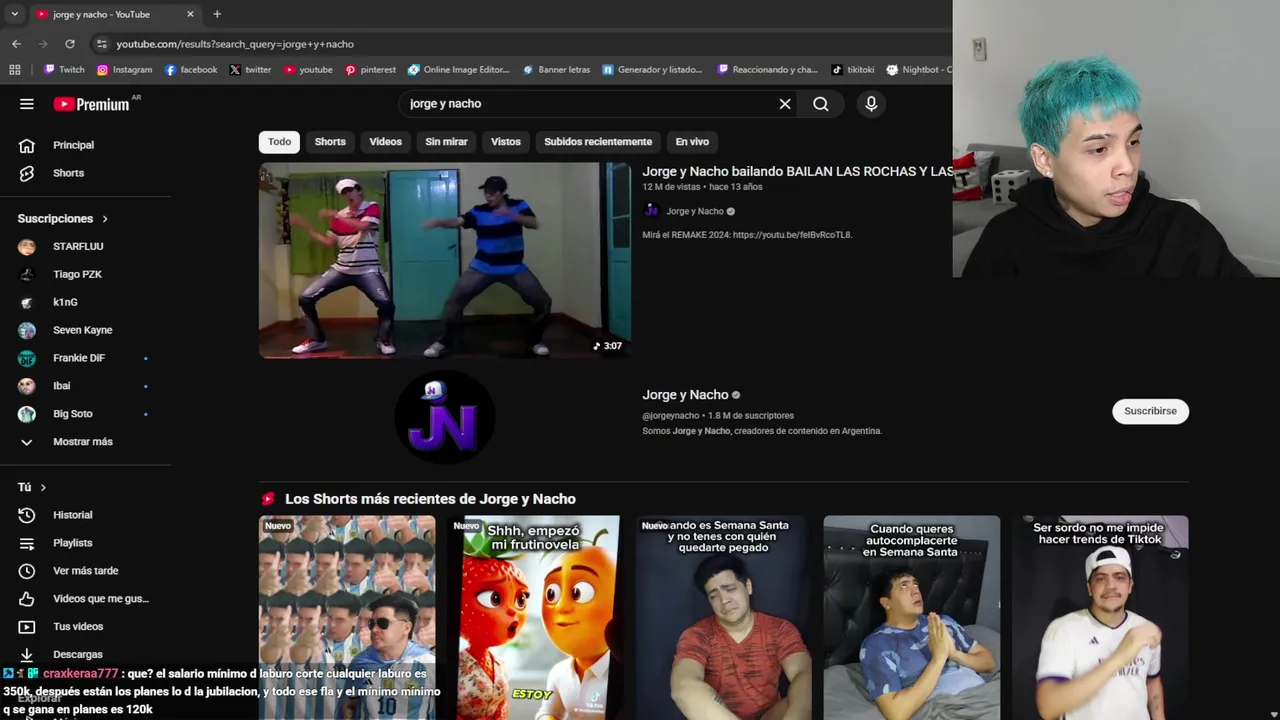Open the Online Image Editor bookmark
Image resolution: width=1280 pixels, height=720 pixels.
[459, 70]
